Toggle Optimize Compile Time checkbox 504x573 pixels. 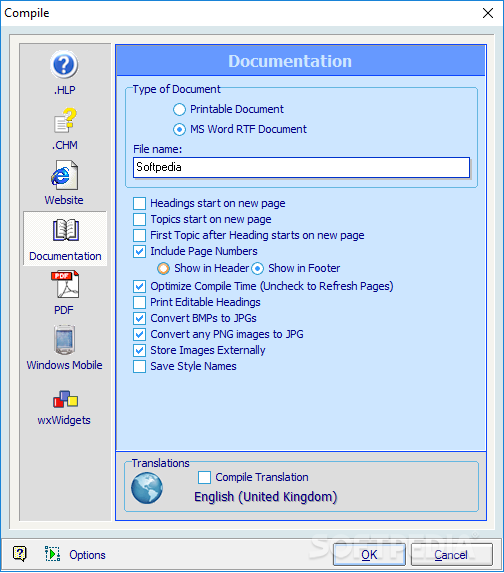point(139,286)
